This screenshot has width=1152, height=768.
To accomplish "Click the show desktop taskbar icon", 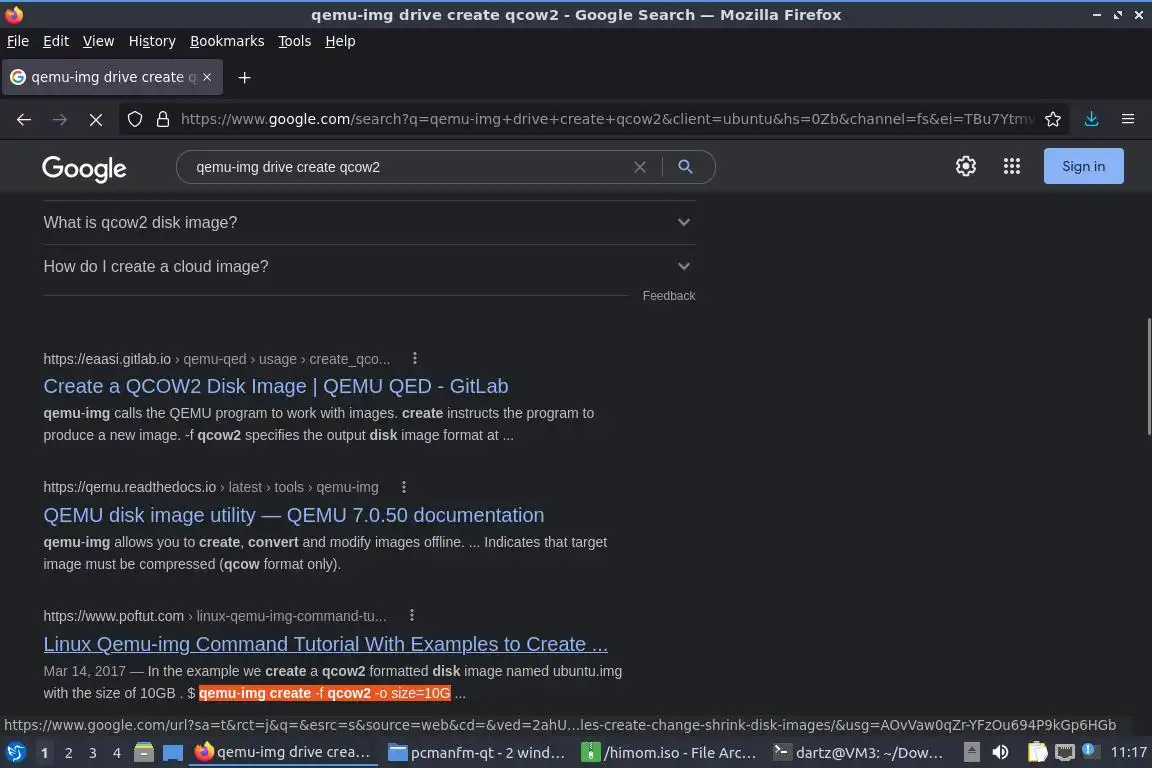I will point(173,753).
